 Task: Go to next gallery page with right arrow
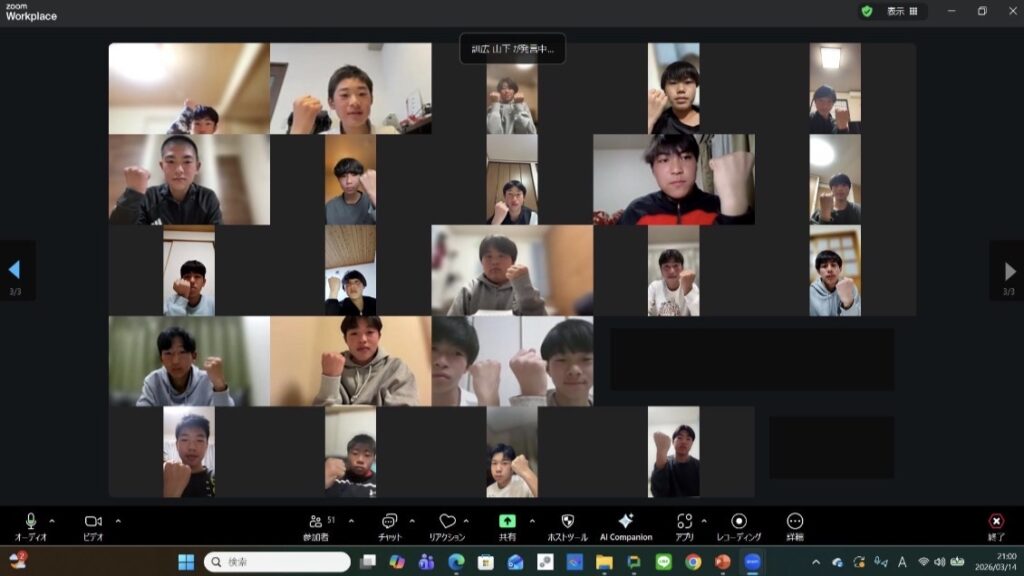point(1009,270)
